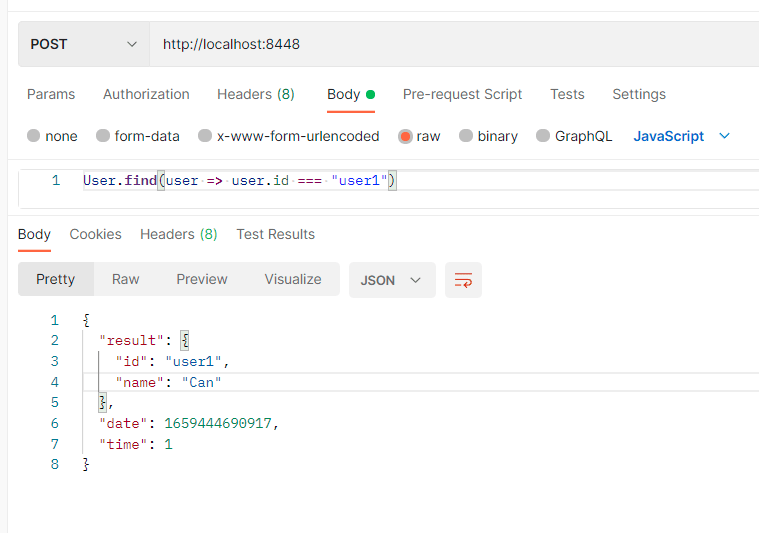Open the JSON response format dropdown
759x533 pixels.
391,280
